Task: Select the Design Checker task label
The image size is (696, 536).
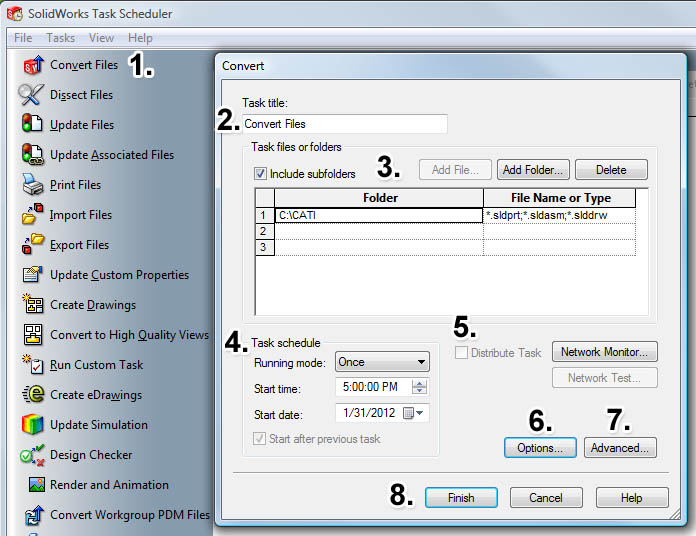Action: pyautogui.click(x=91, y=455)
